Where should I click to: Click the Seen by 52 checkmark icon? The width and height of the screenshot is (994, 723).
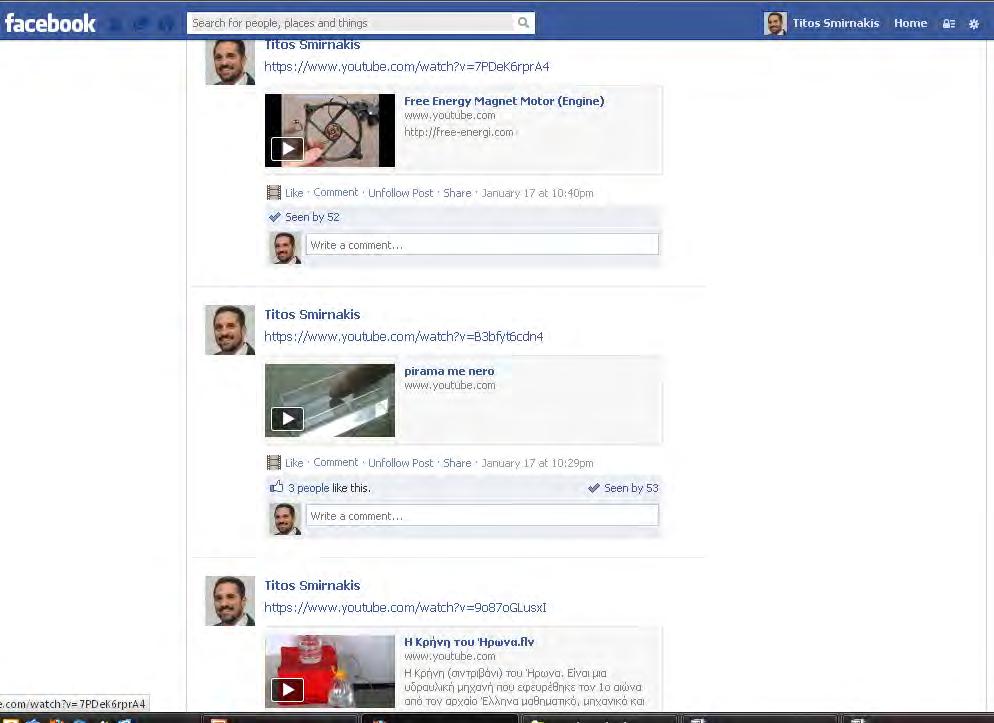(274, 217)
